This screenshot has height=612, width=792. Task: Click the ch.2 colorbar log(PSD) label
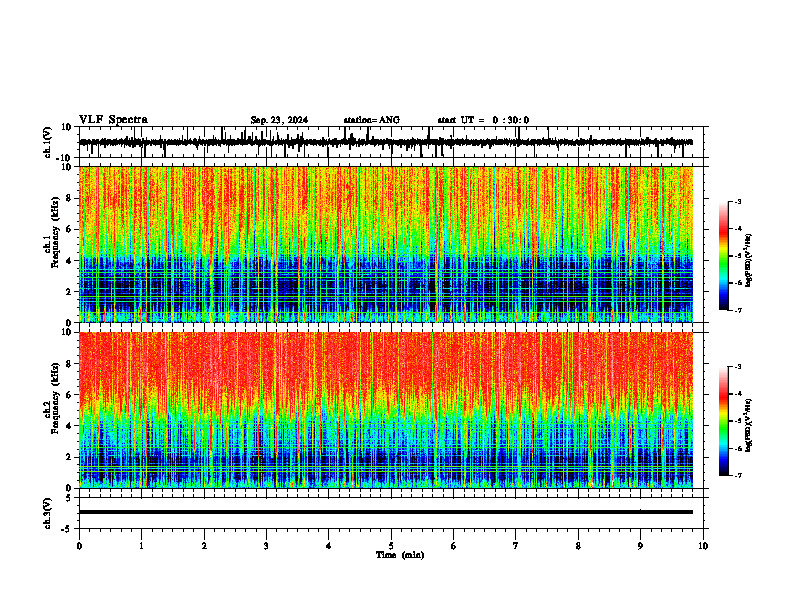[x=749, y=425]
